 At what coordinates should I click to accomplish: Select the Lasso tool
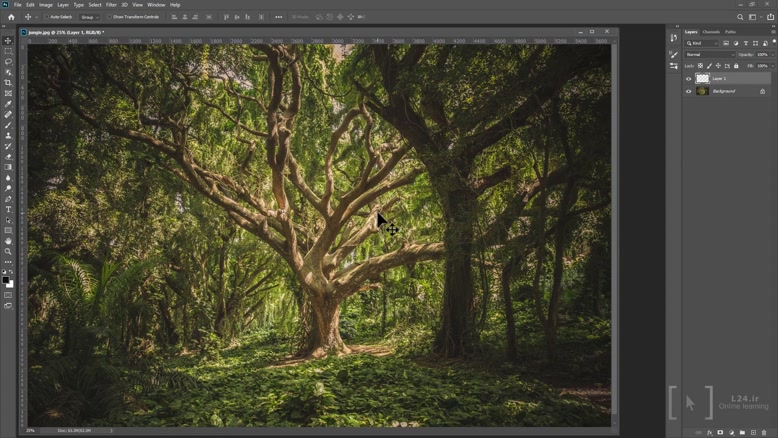coord(8,62)
